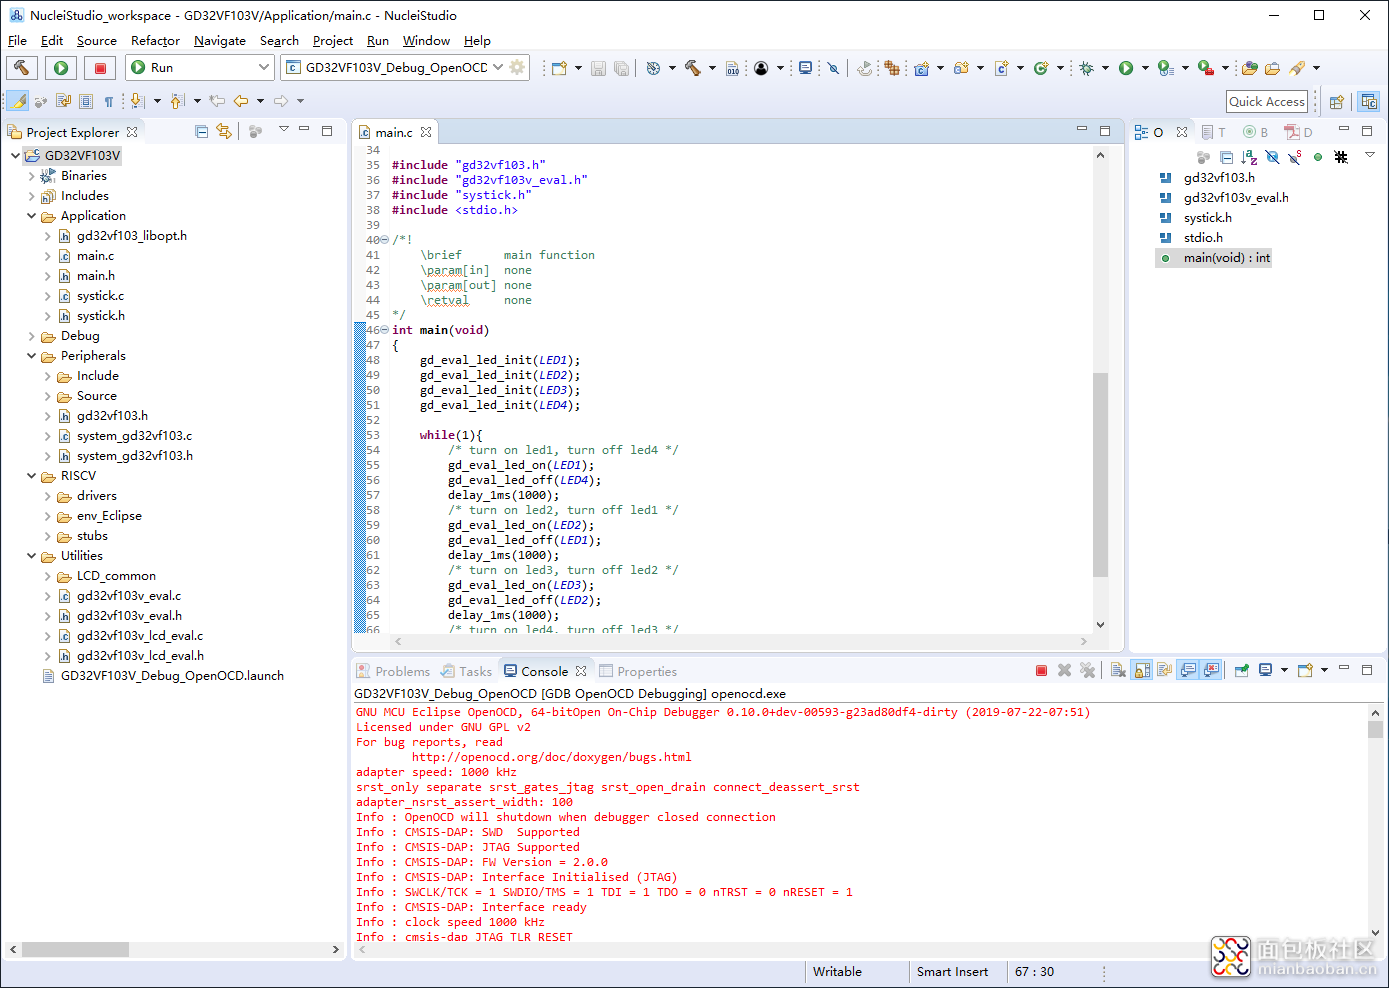The height and width of the screenshot is (988, 1389).
Task: Click the red Stop button in launch bar
Action: click(100, 68)
